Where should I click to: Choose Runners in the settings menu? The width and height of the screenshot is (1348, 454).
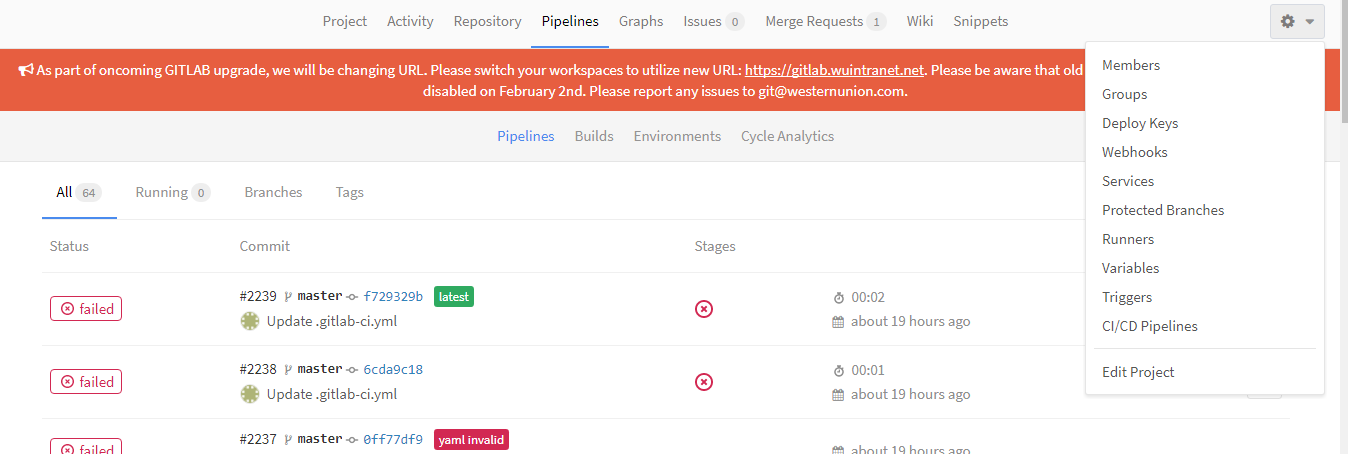coord(1128,239)
